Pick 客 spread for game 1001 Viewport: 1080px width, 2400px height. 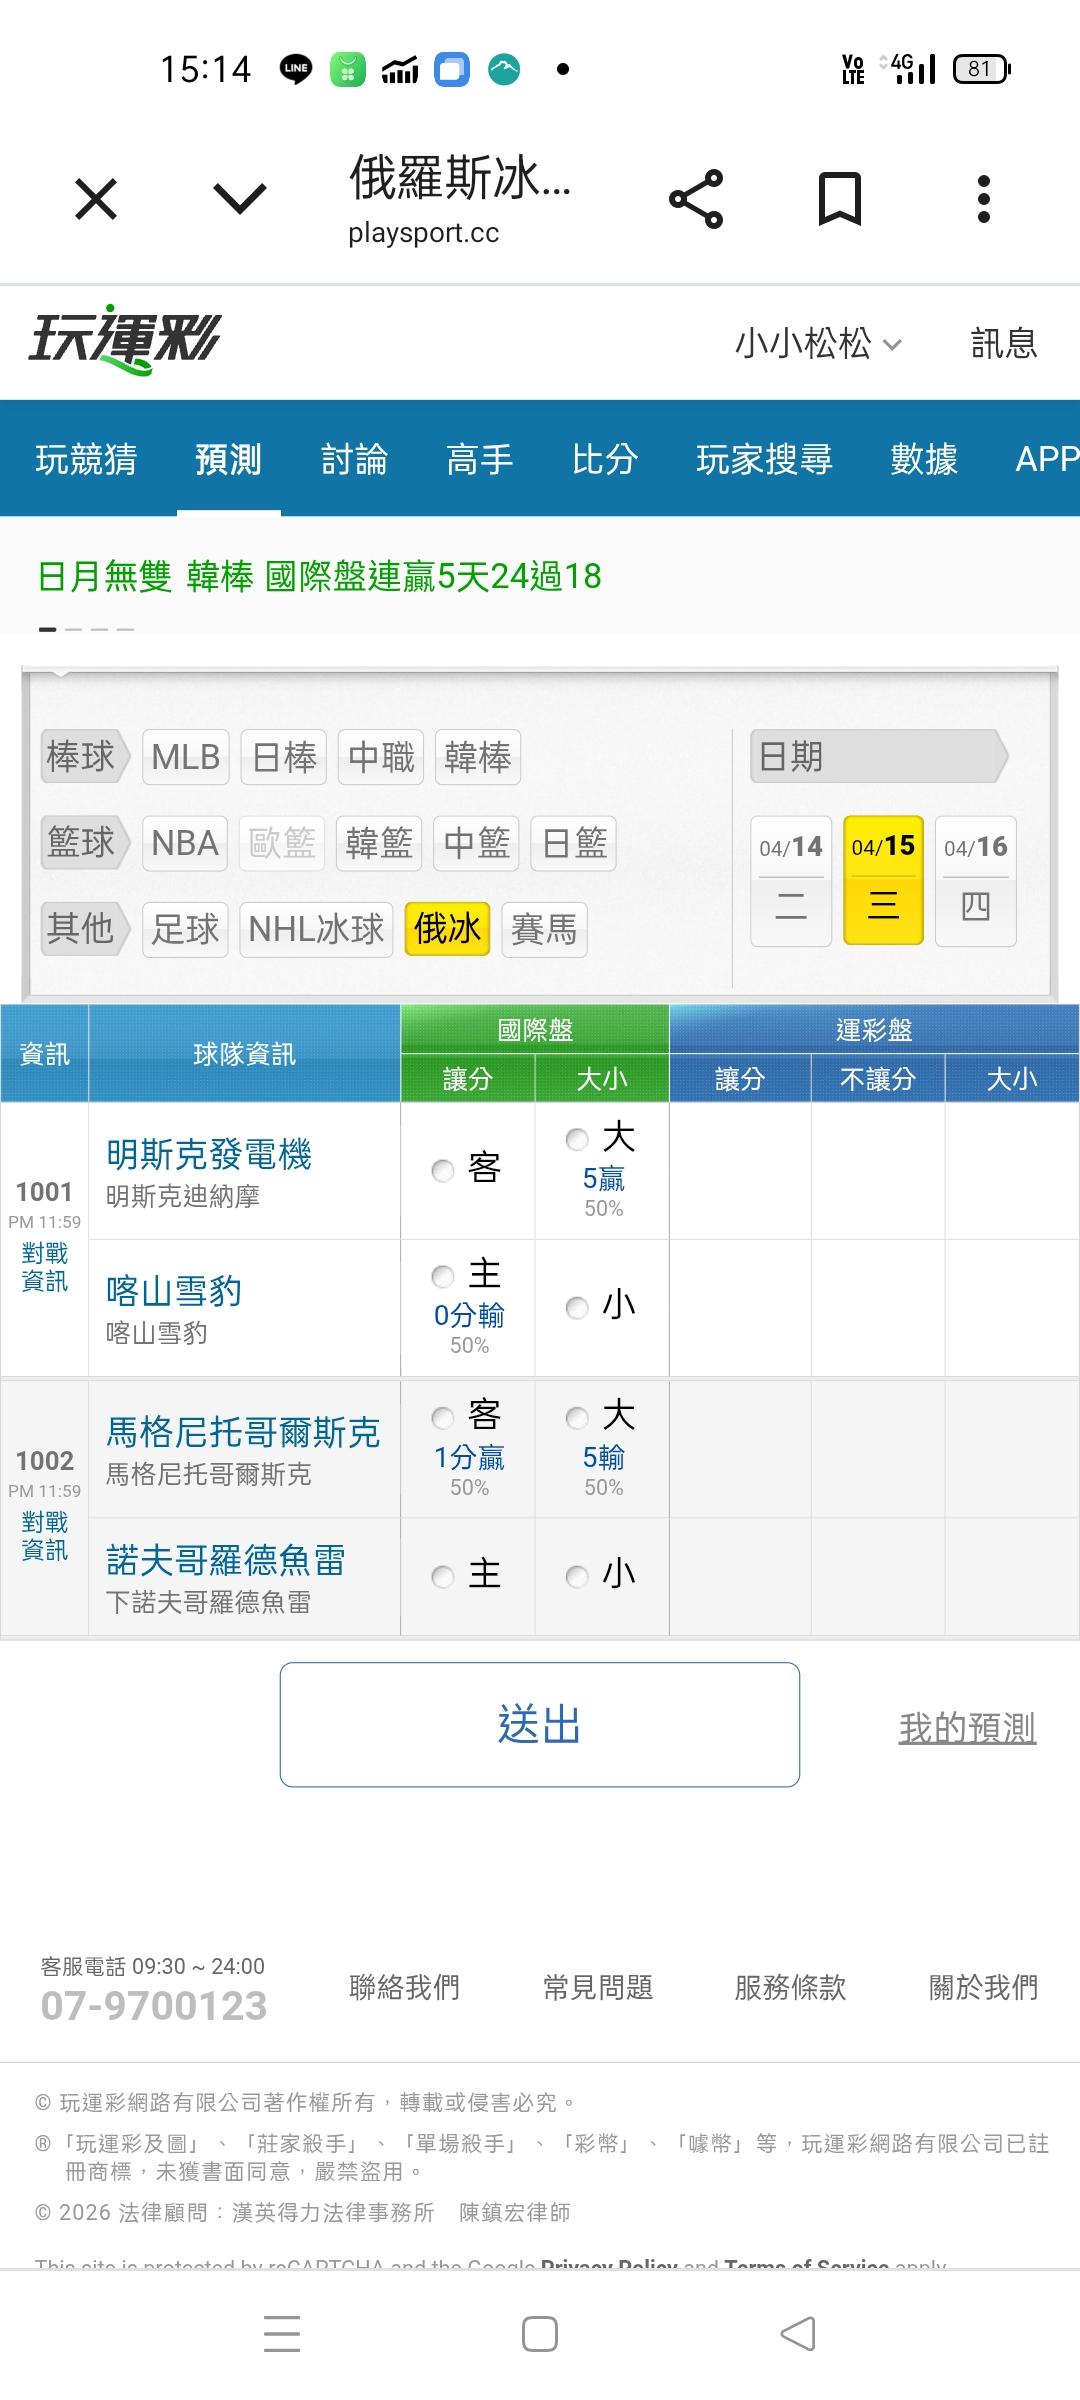443,1170
